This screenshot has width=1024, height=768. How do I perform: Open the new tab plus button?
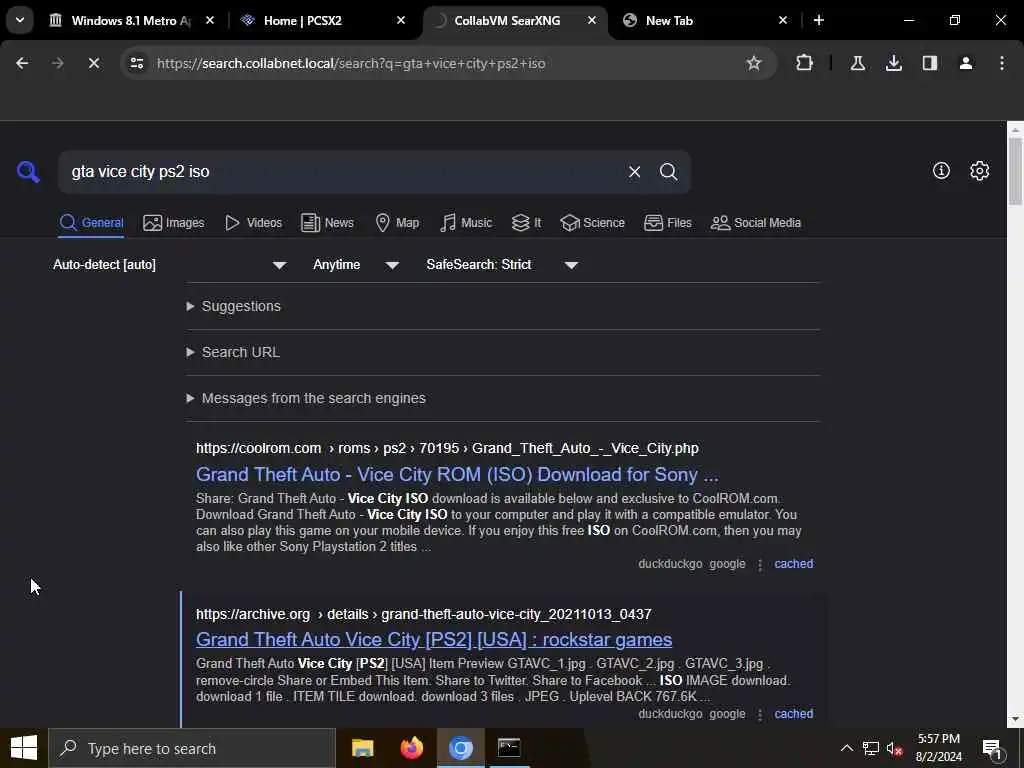818,20
